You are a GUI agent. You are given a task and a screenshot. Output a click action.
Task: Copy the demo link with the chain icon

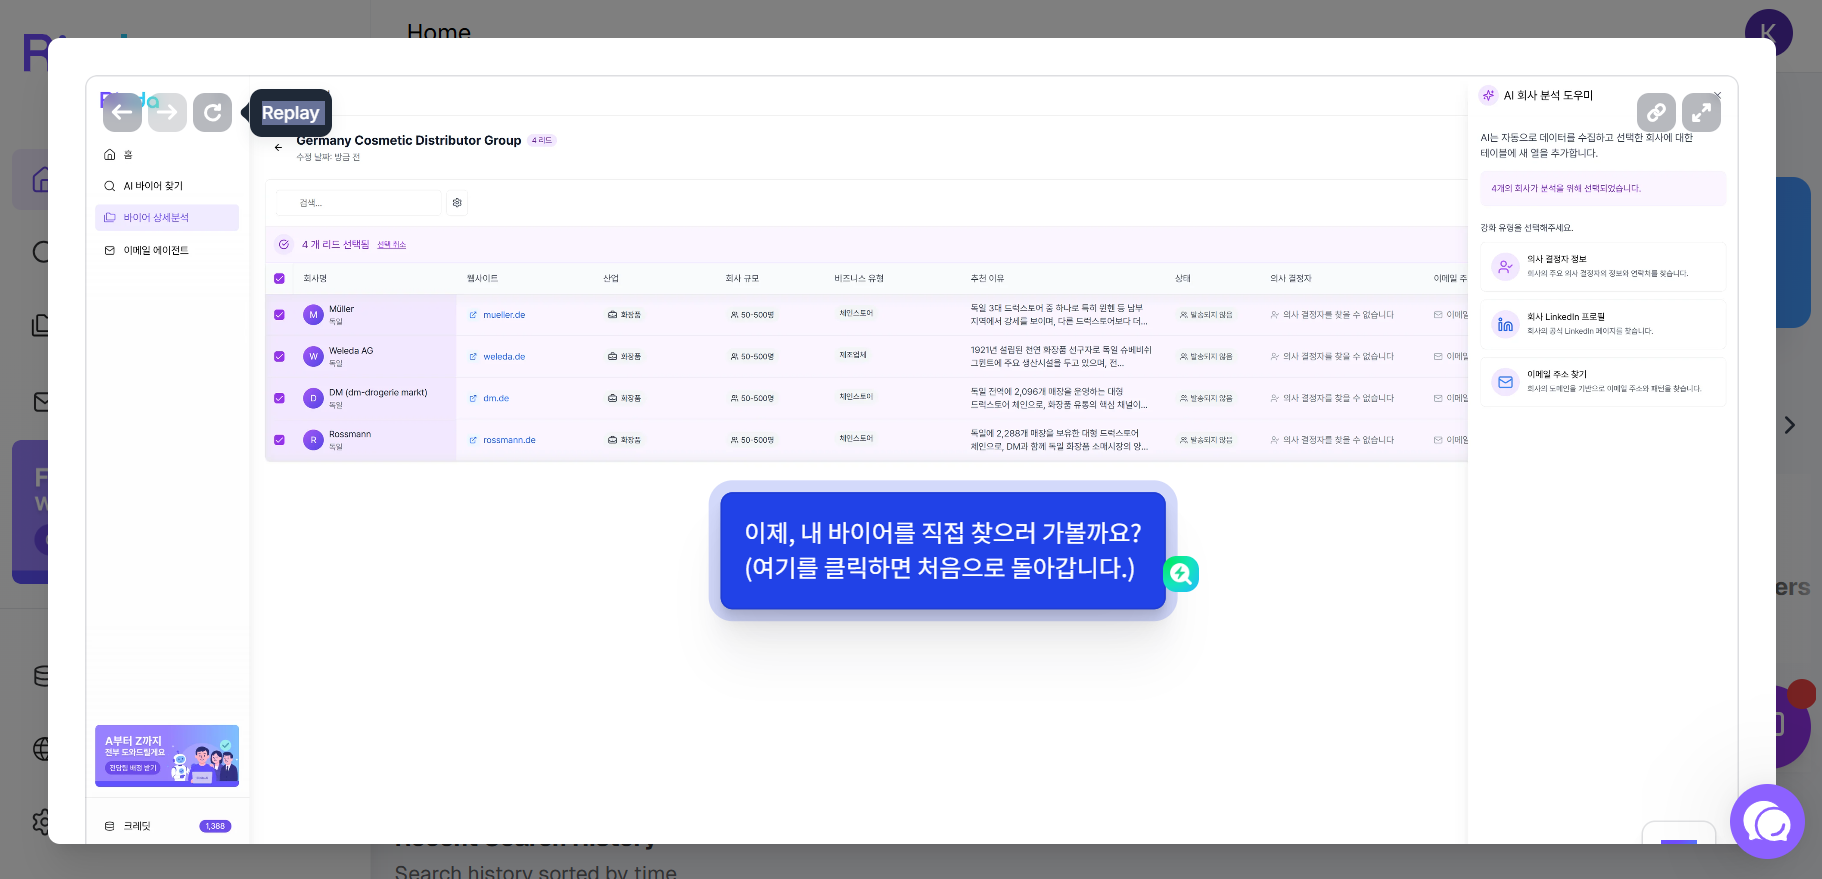pos(1656,112)
